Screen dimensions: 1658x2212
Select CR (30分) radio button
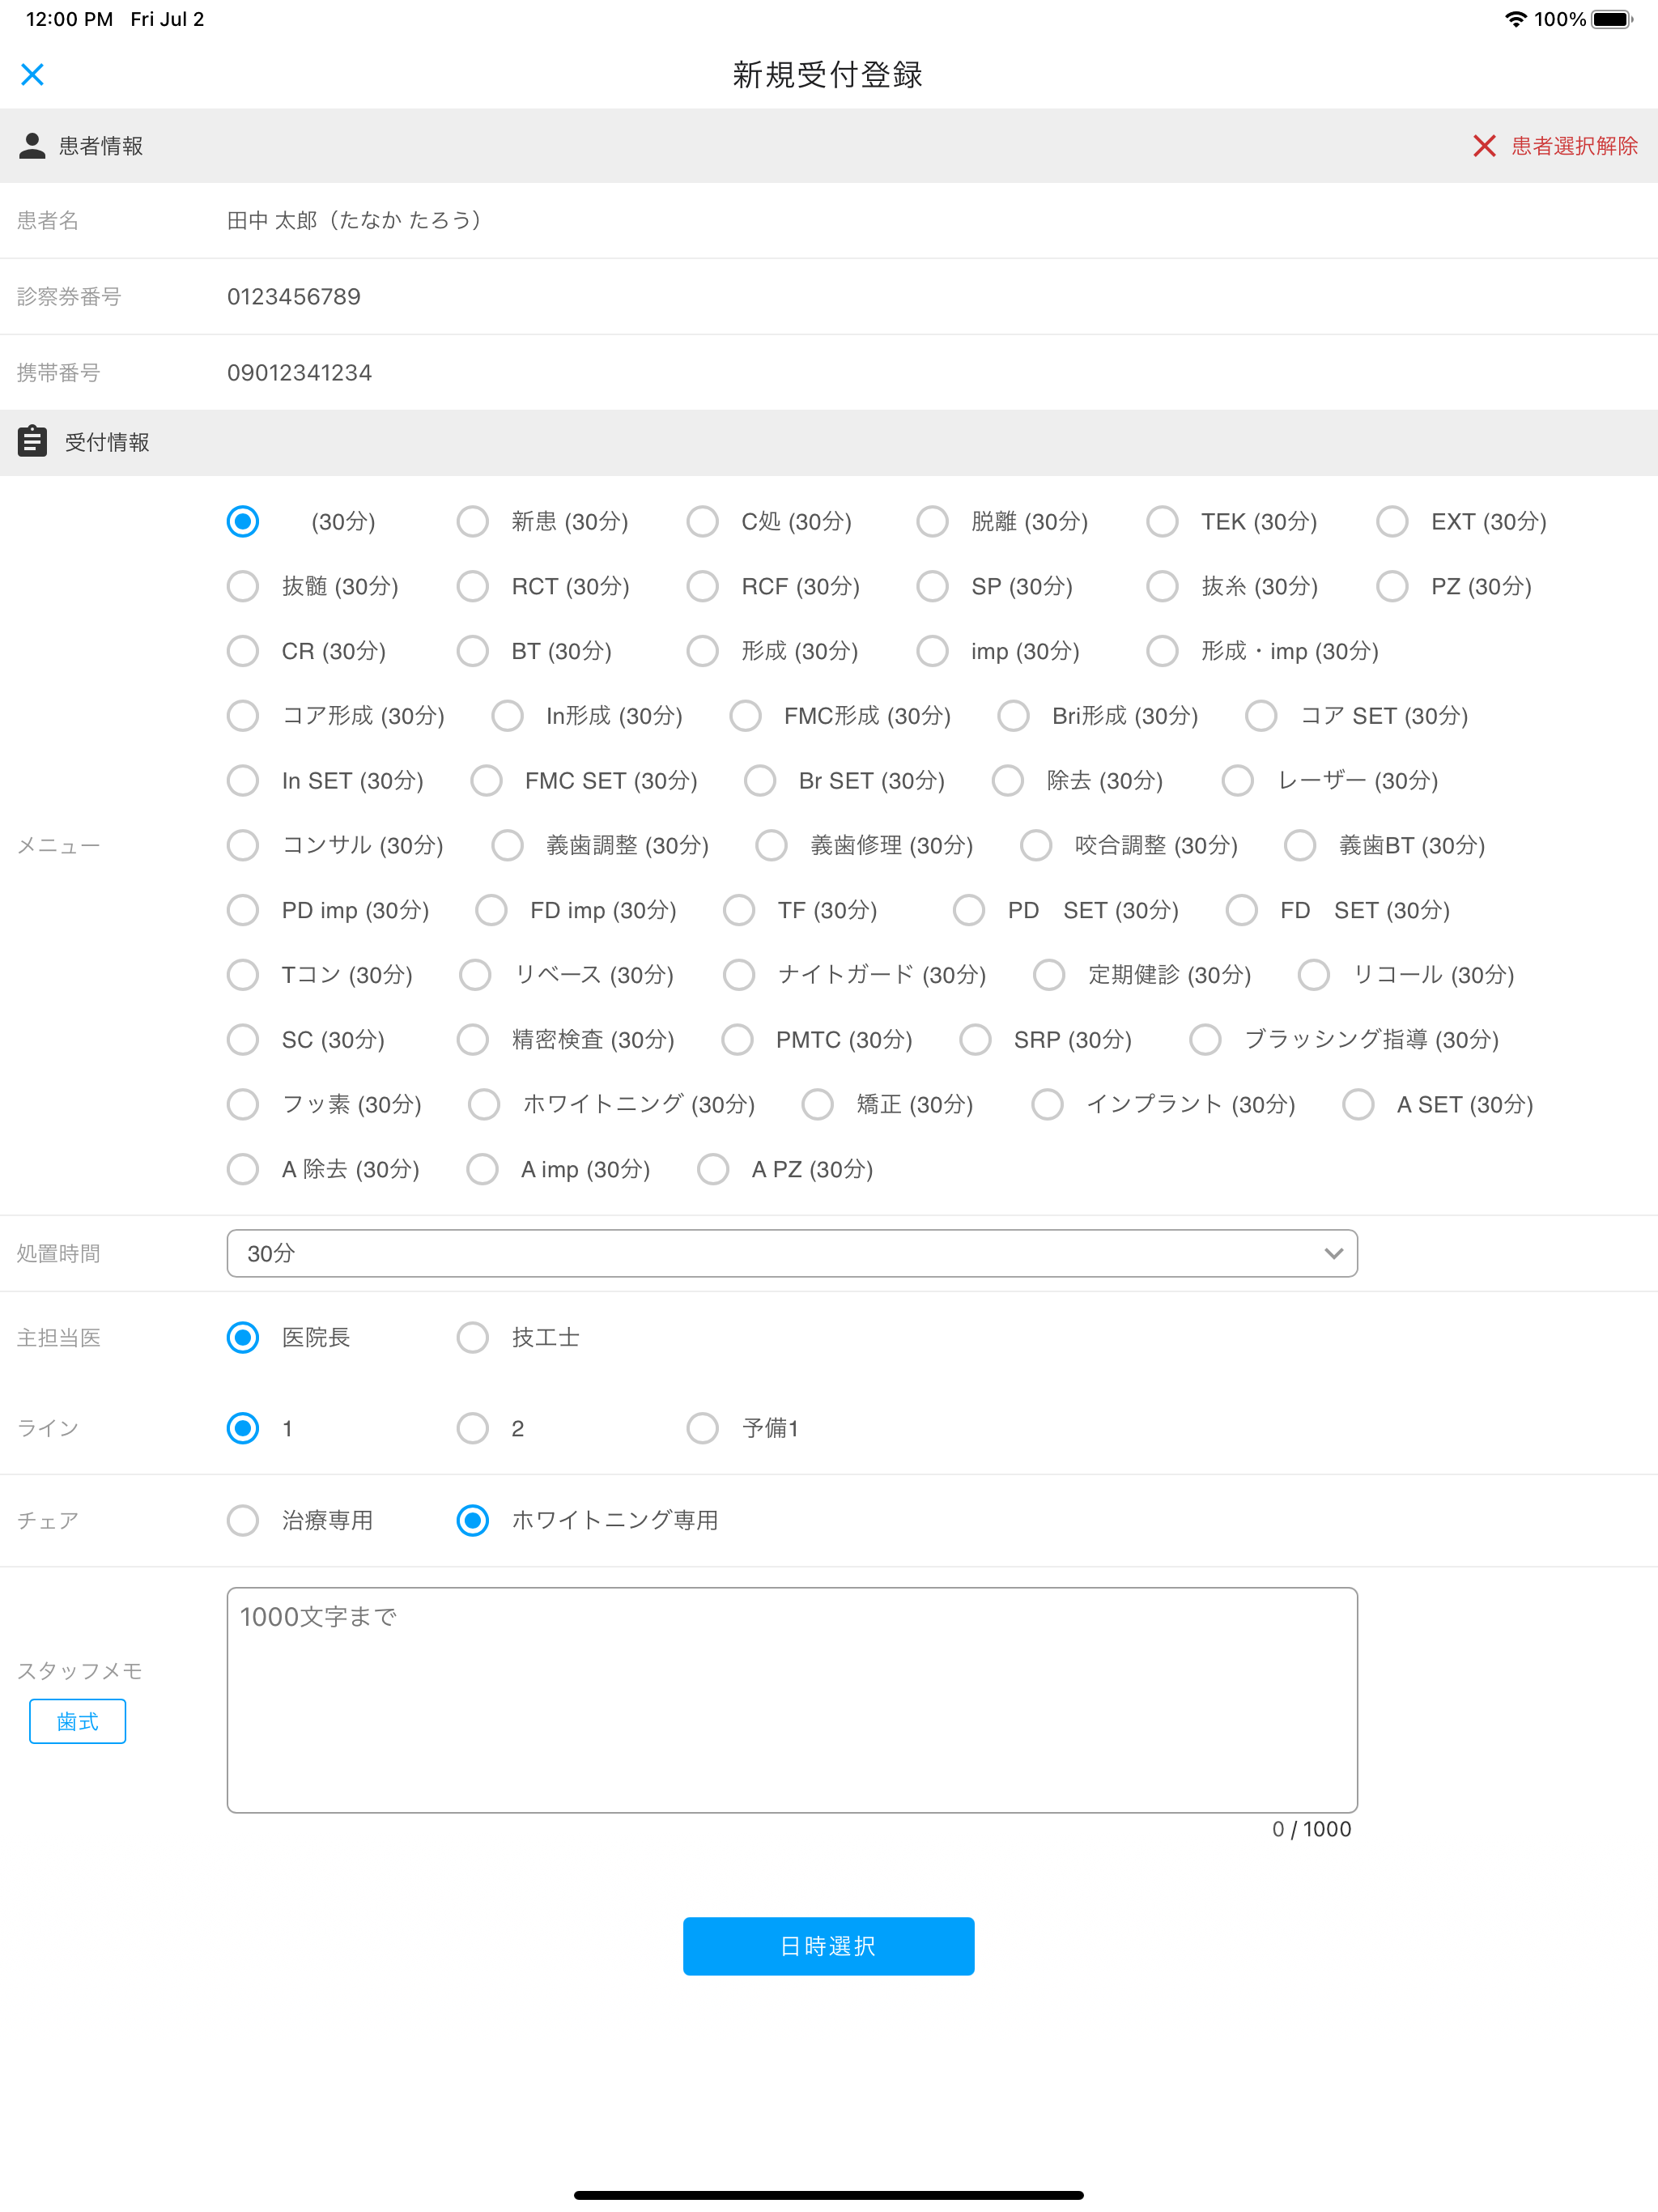tap(242, 651)
